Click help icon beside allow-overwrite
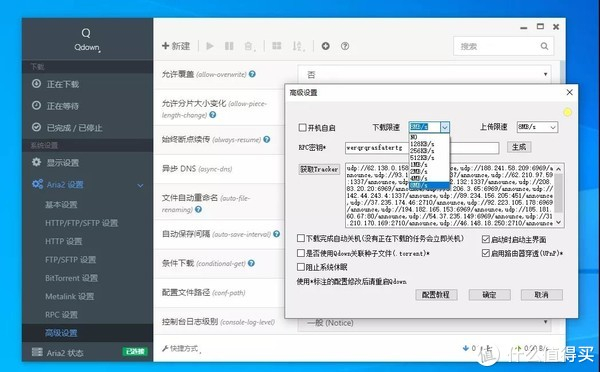 [x=252, y=74]
